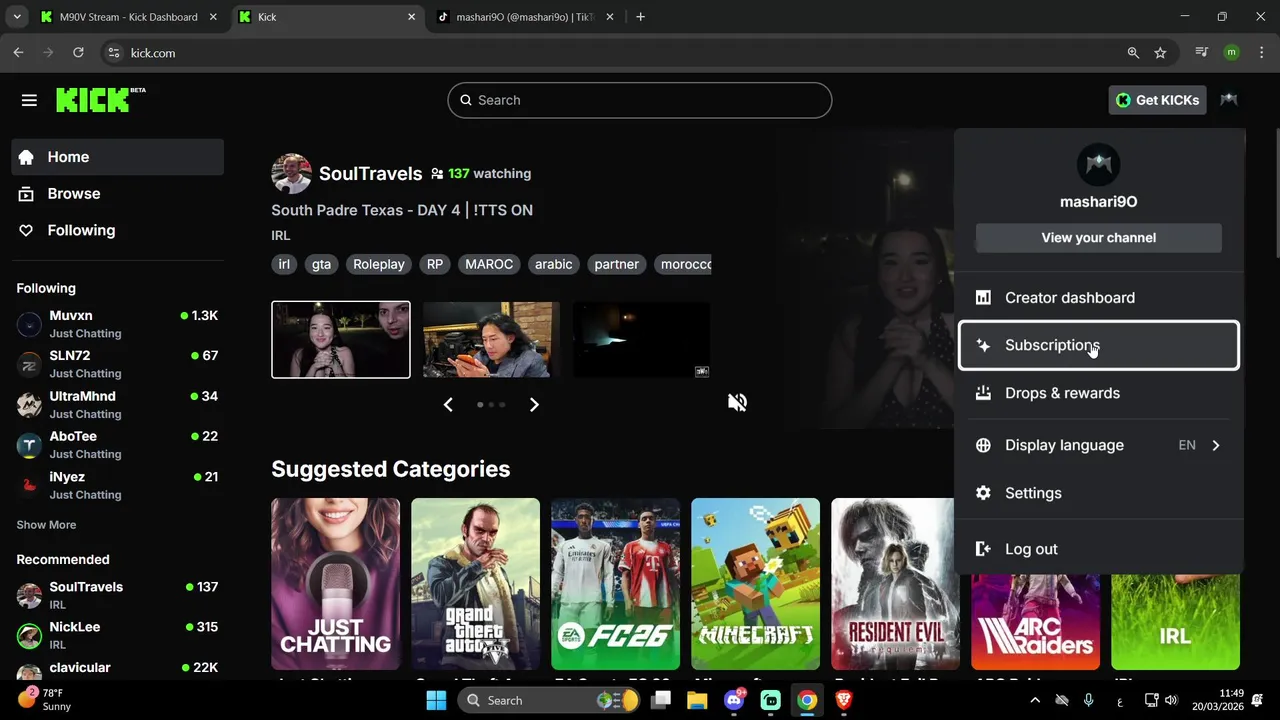The width and height of the screenshot is (1280, 720).
Task: Click the 'Roleplay' tag
Action: pyautogui.click(x=379, y=264)
